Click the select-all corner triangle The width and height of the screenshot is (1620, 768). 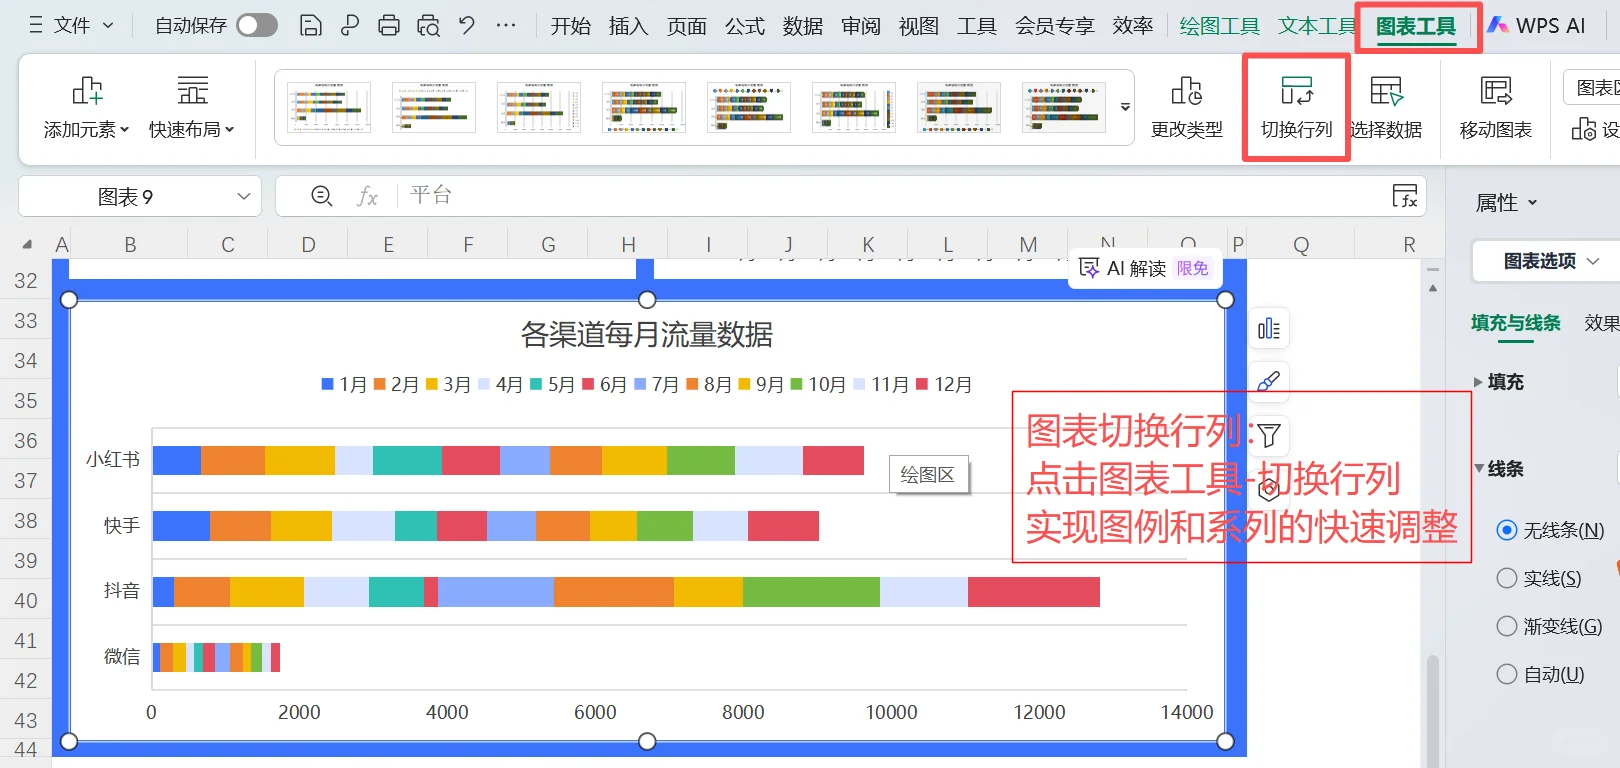tap(27, 244)
